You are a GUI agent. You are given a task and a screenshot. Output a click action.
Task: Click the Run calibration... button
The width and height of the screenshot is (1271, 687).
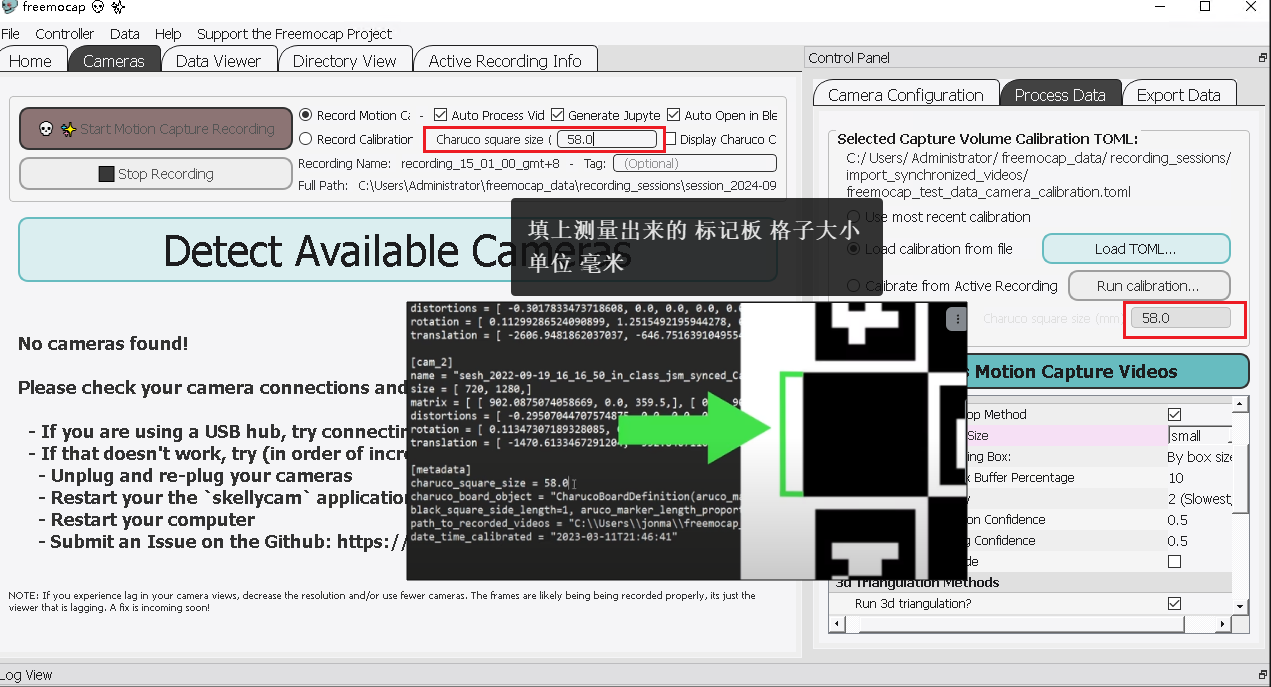(1148, 286)
